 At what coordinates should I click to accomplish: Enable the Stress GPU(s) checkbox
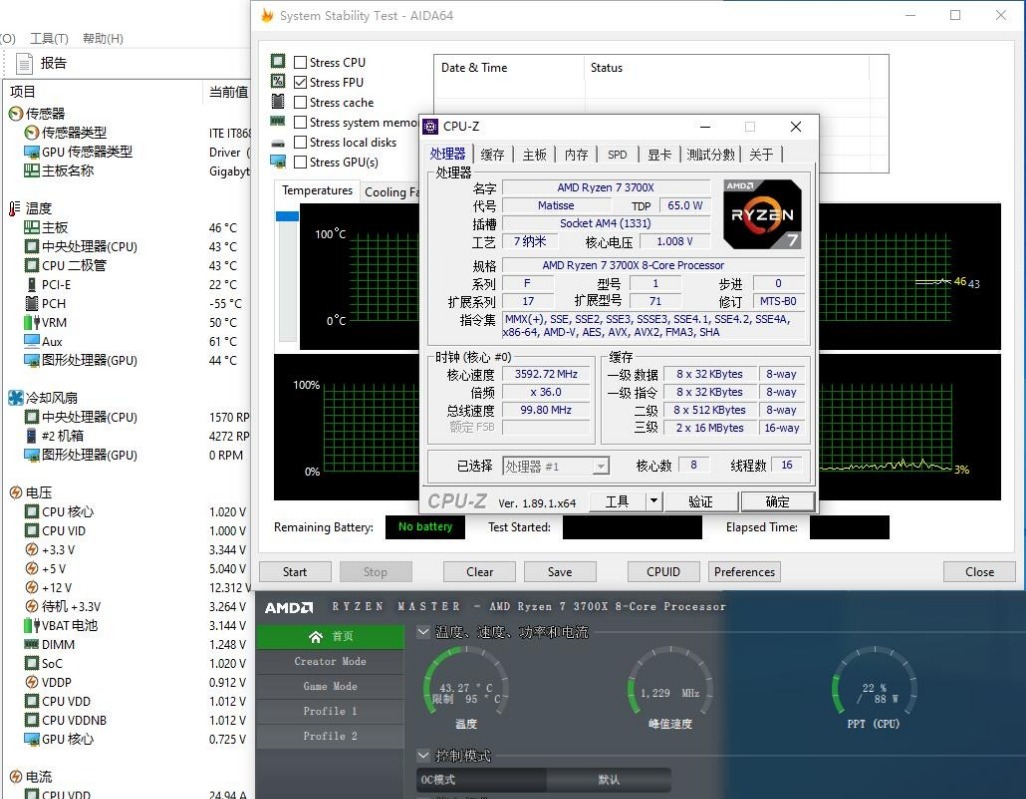(x=300, y=162)
